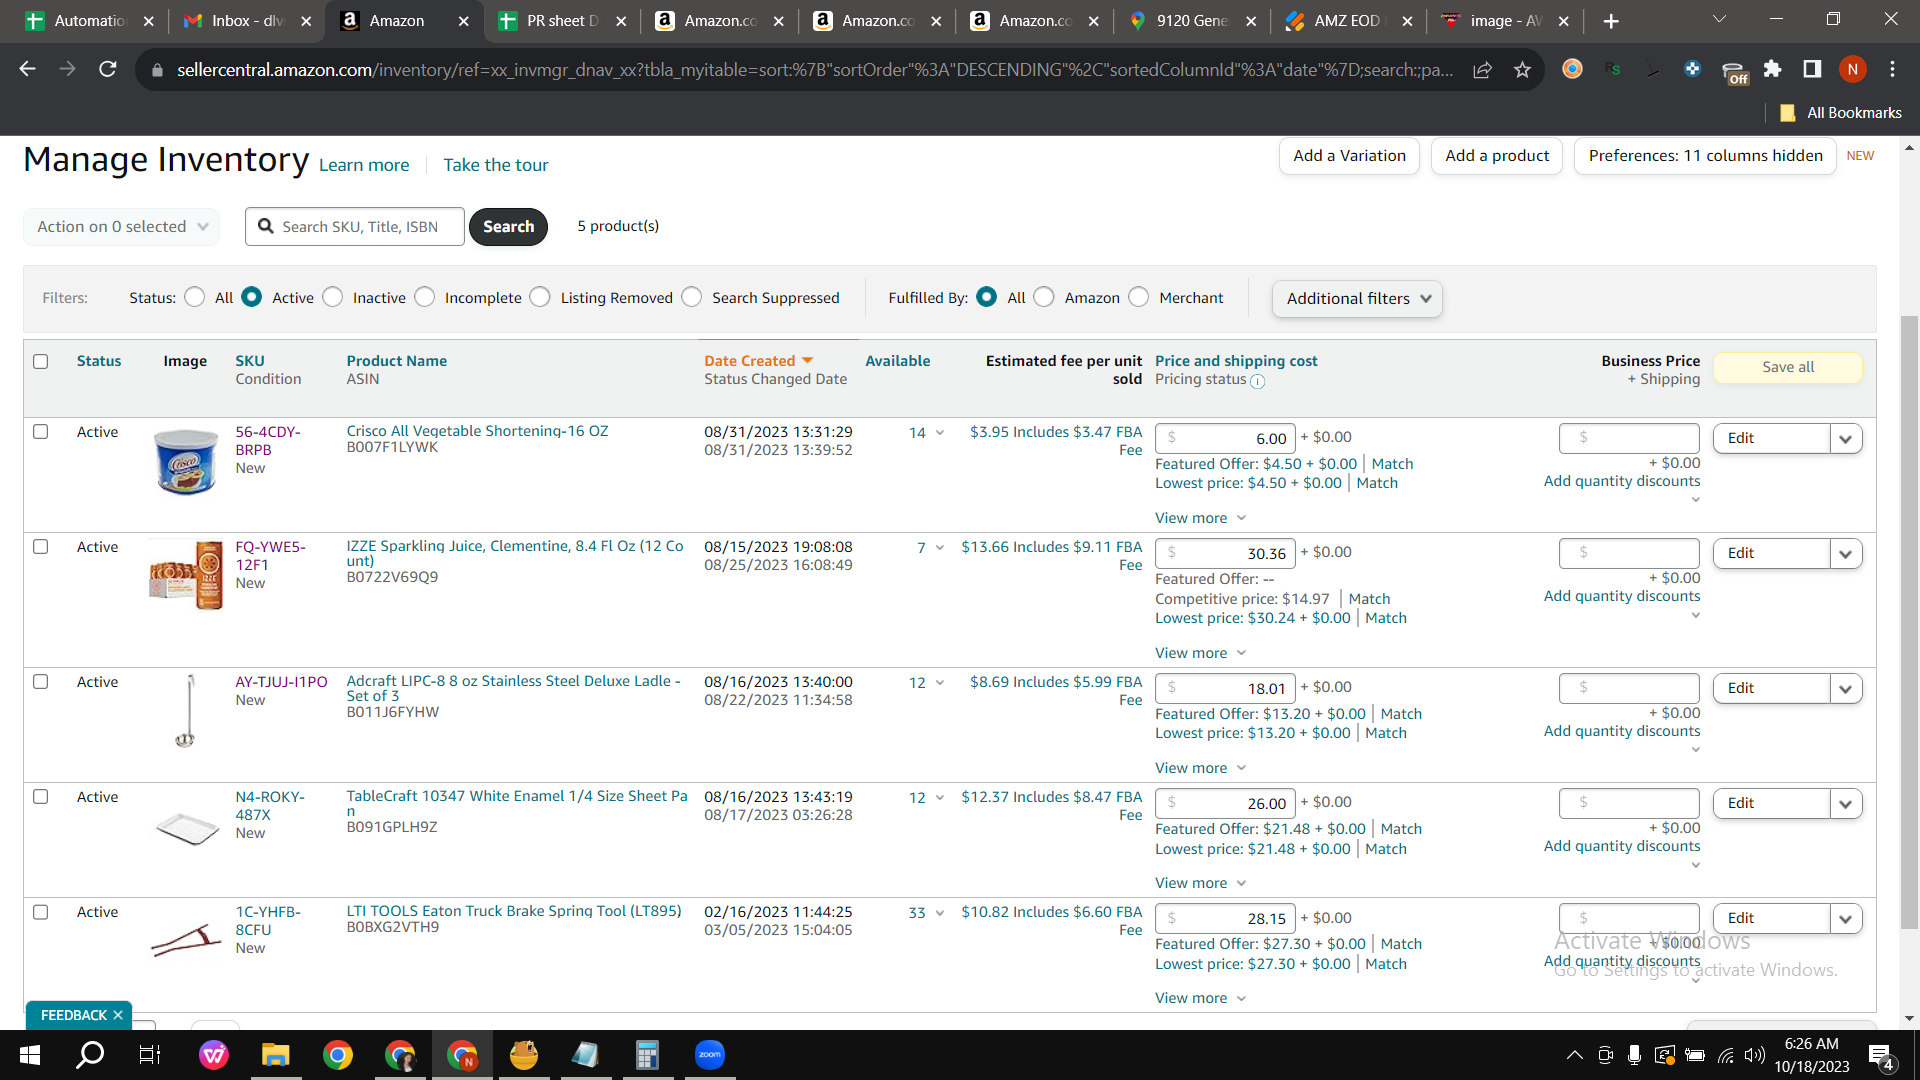1920x1080 pixels.
Task: Select Fulfilled By Merchant radio button
Action: (x=1139, y=297)
